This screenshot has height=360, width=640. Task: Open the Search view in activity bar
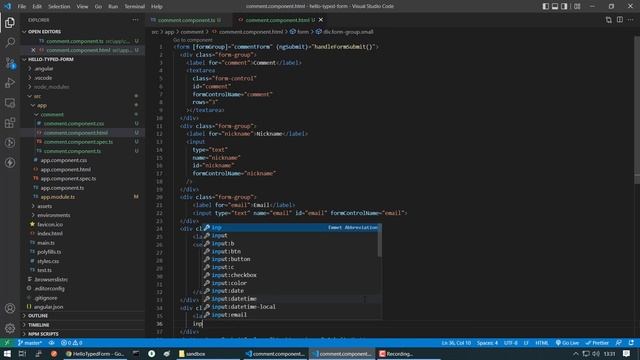coord(10,42)
